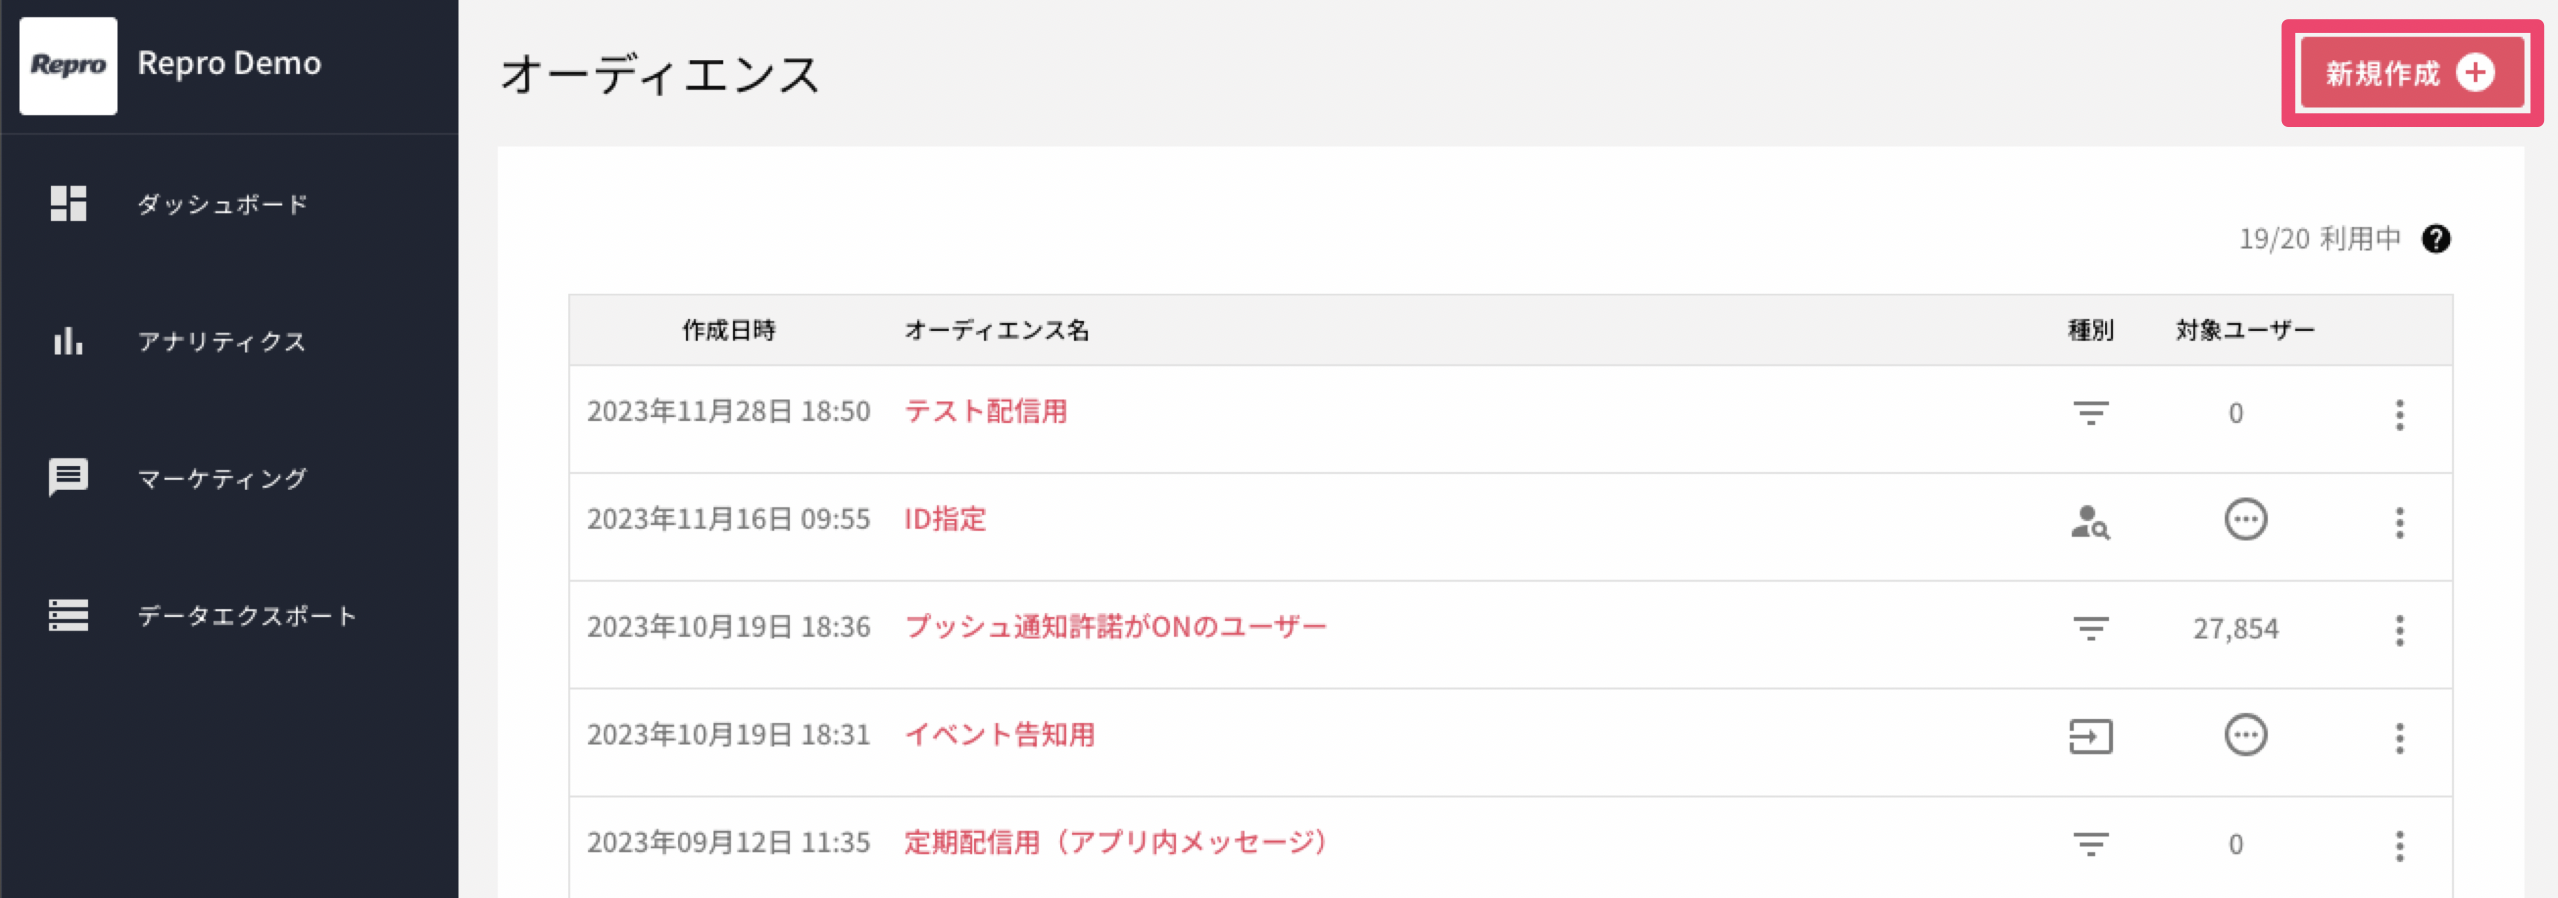Screen dimensions: 2558x898
Task: Open the three-dot menu for ID指定 row
Action: point(2400,523)
